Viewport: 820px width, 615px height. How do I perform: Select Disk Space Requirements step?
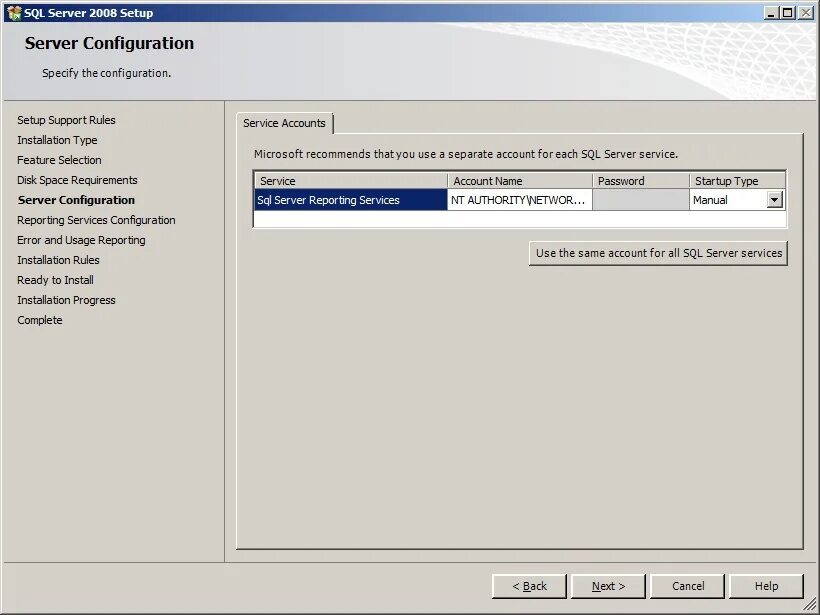coord(77,180)
